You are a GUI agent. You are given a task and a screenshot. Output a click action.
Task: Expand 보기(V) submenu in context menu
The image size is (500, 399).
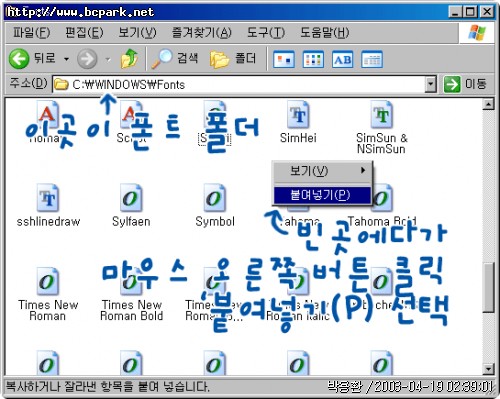[x=323, y=171]
